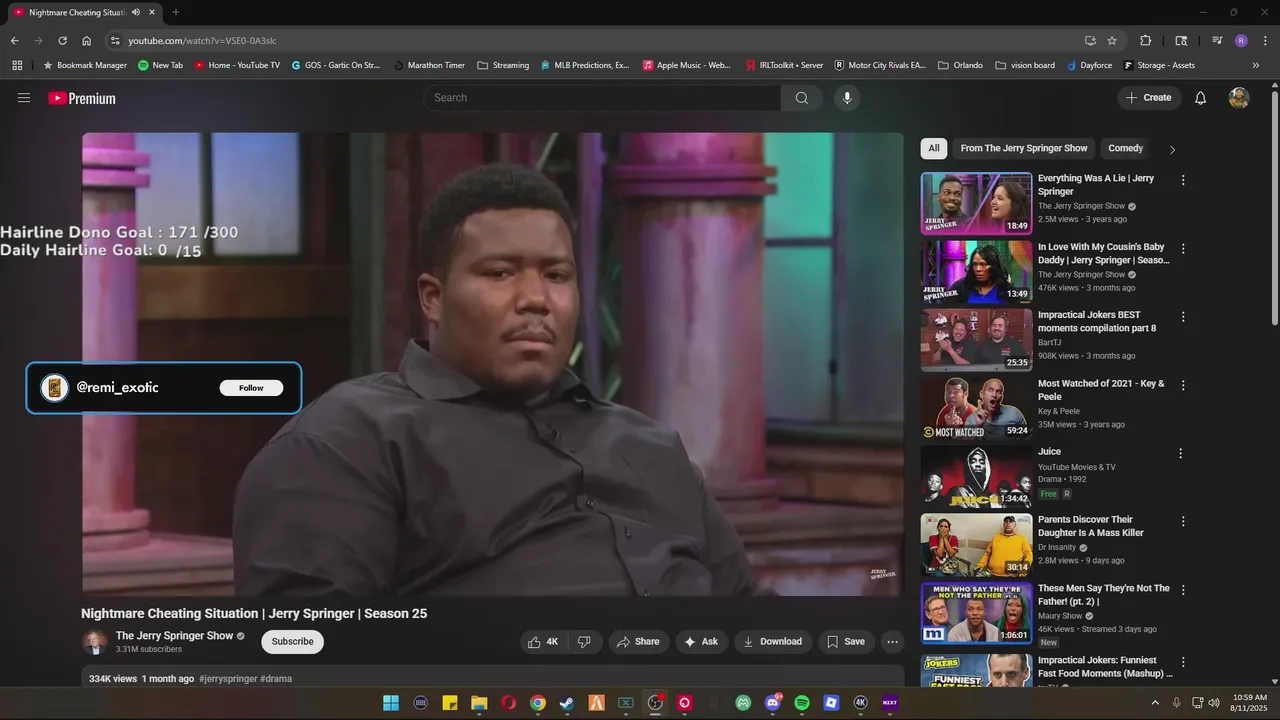Open Marathon Timer bookmark
1280x720 pixels.
pos(429,65)
